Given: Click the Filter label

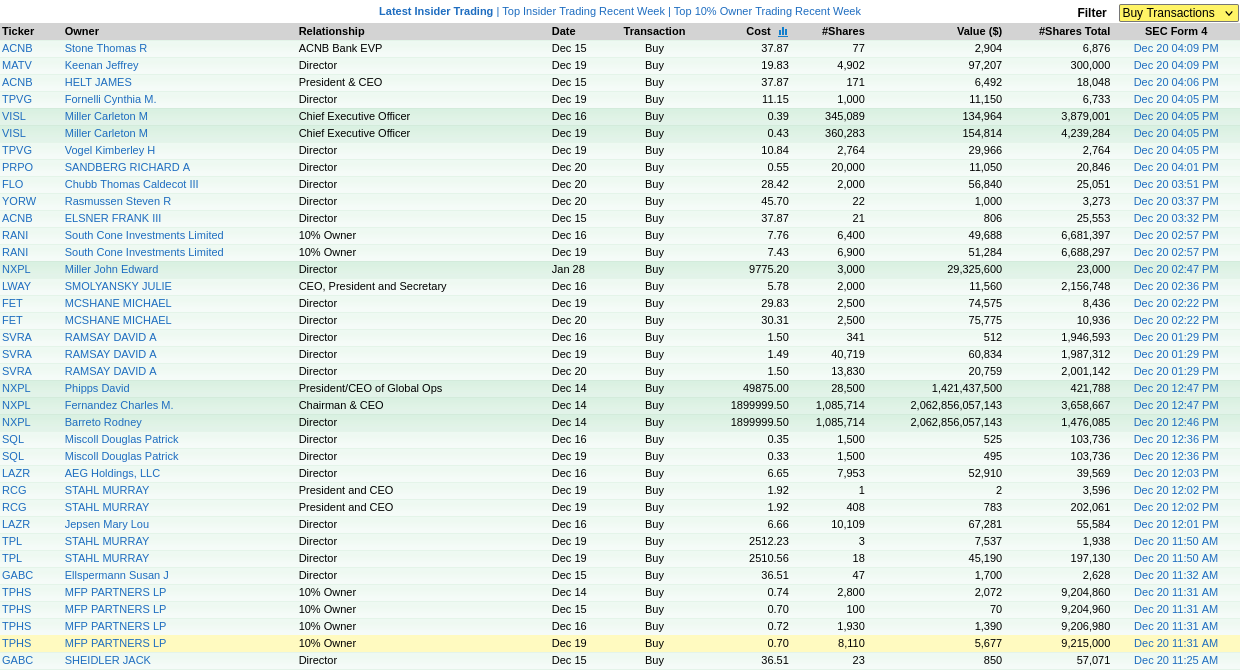Looking at the screenshot, I should coord(1092,13).
